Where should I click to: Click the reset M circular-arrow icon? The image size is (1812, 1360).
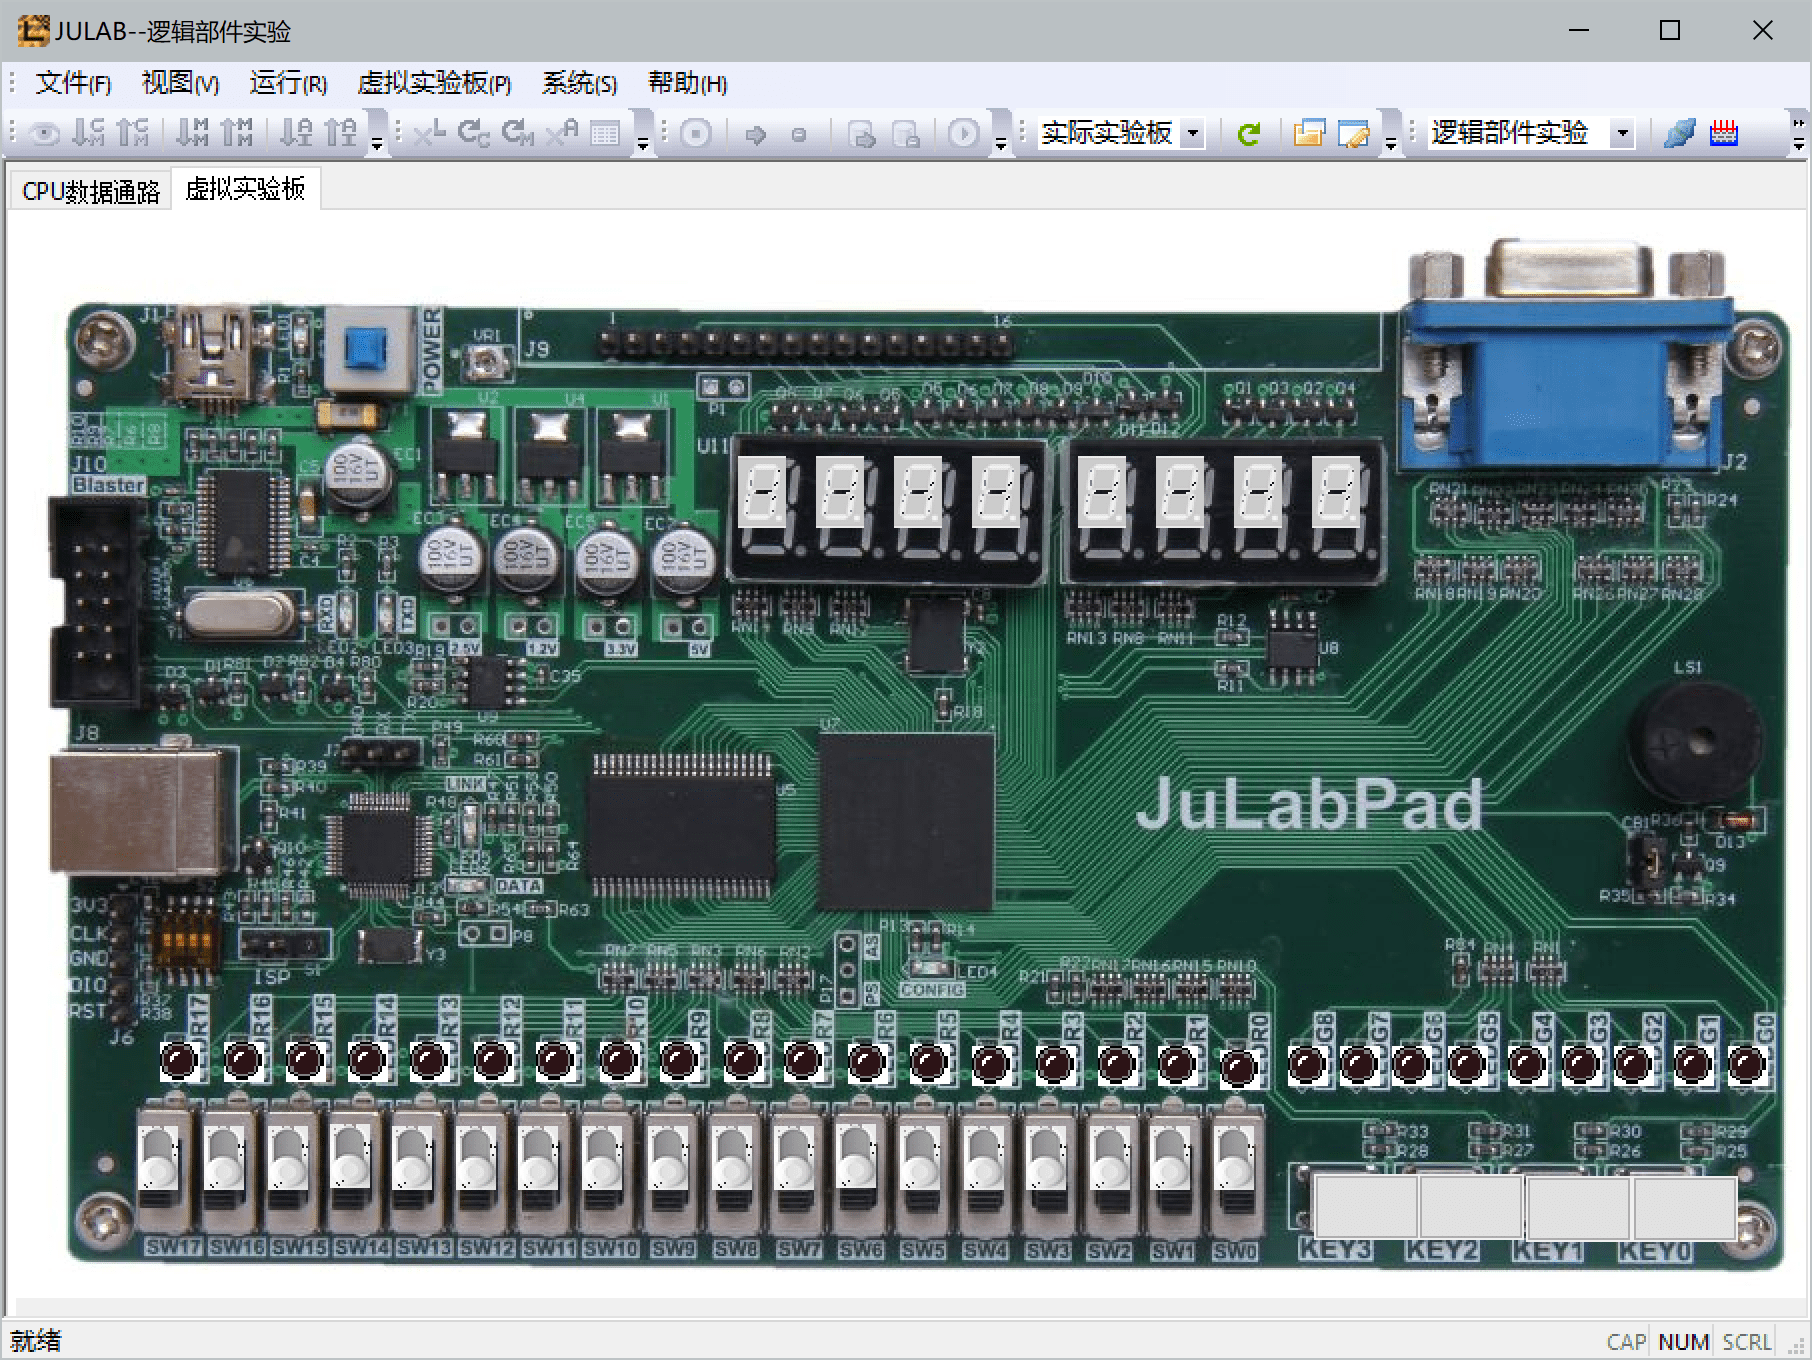tap(517, 133)
